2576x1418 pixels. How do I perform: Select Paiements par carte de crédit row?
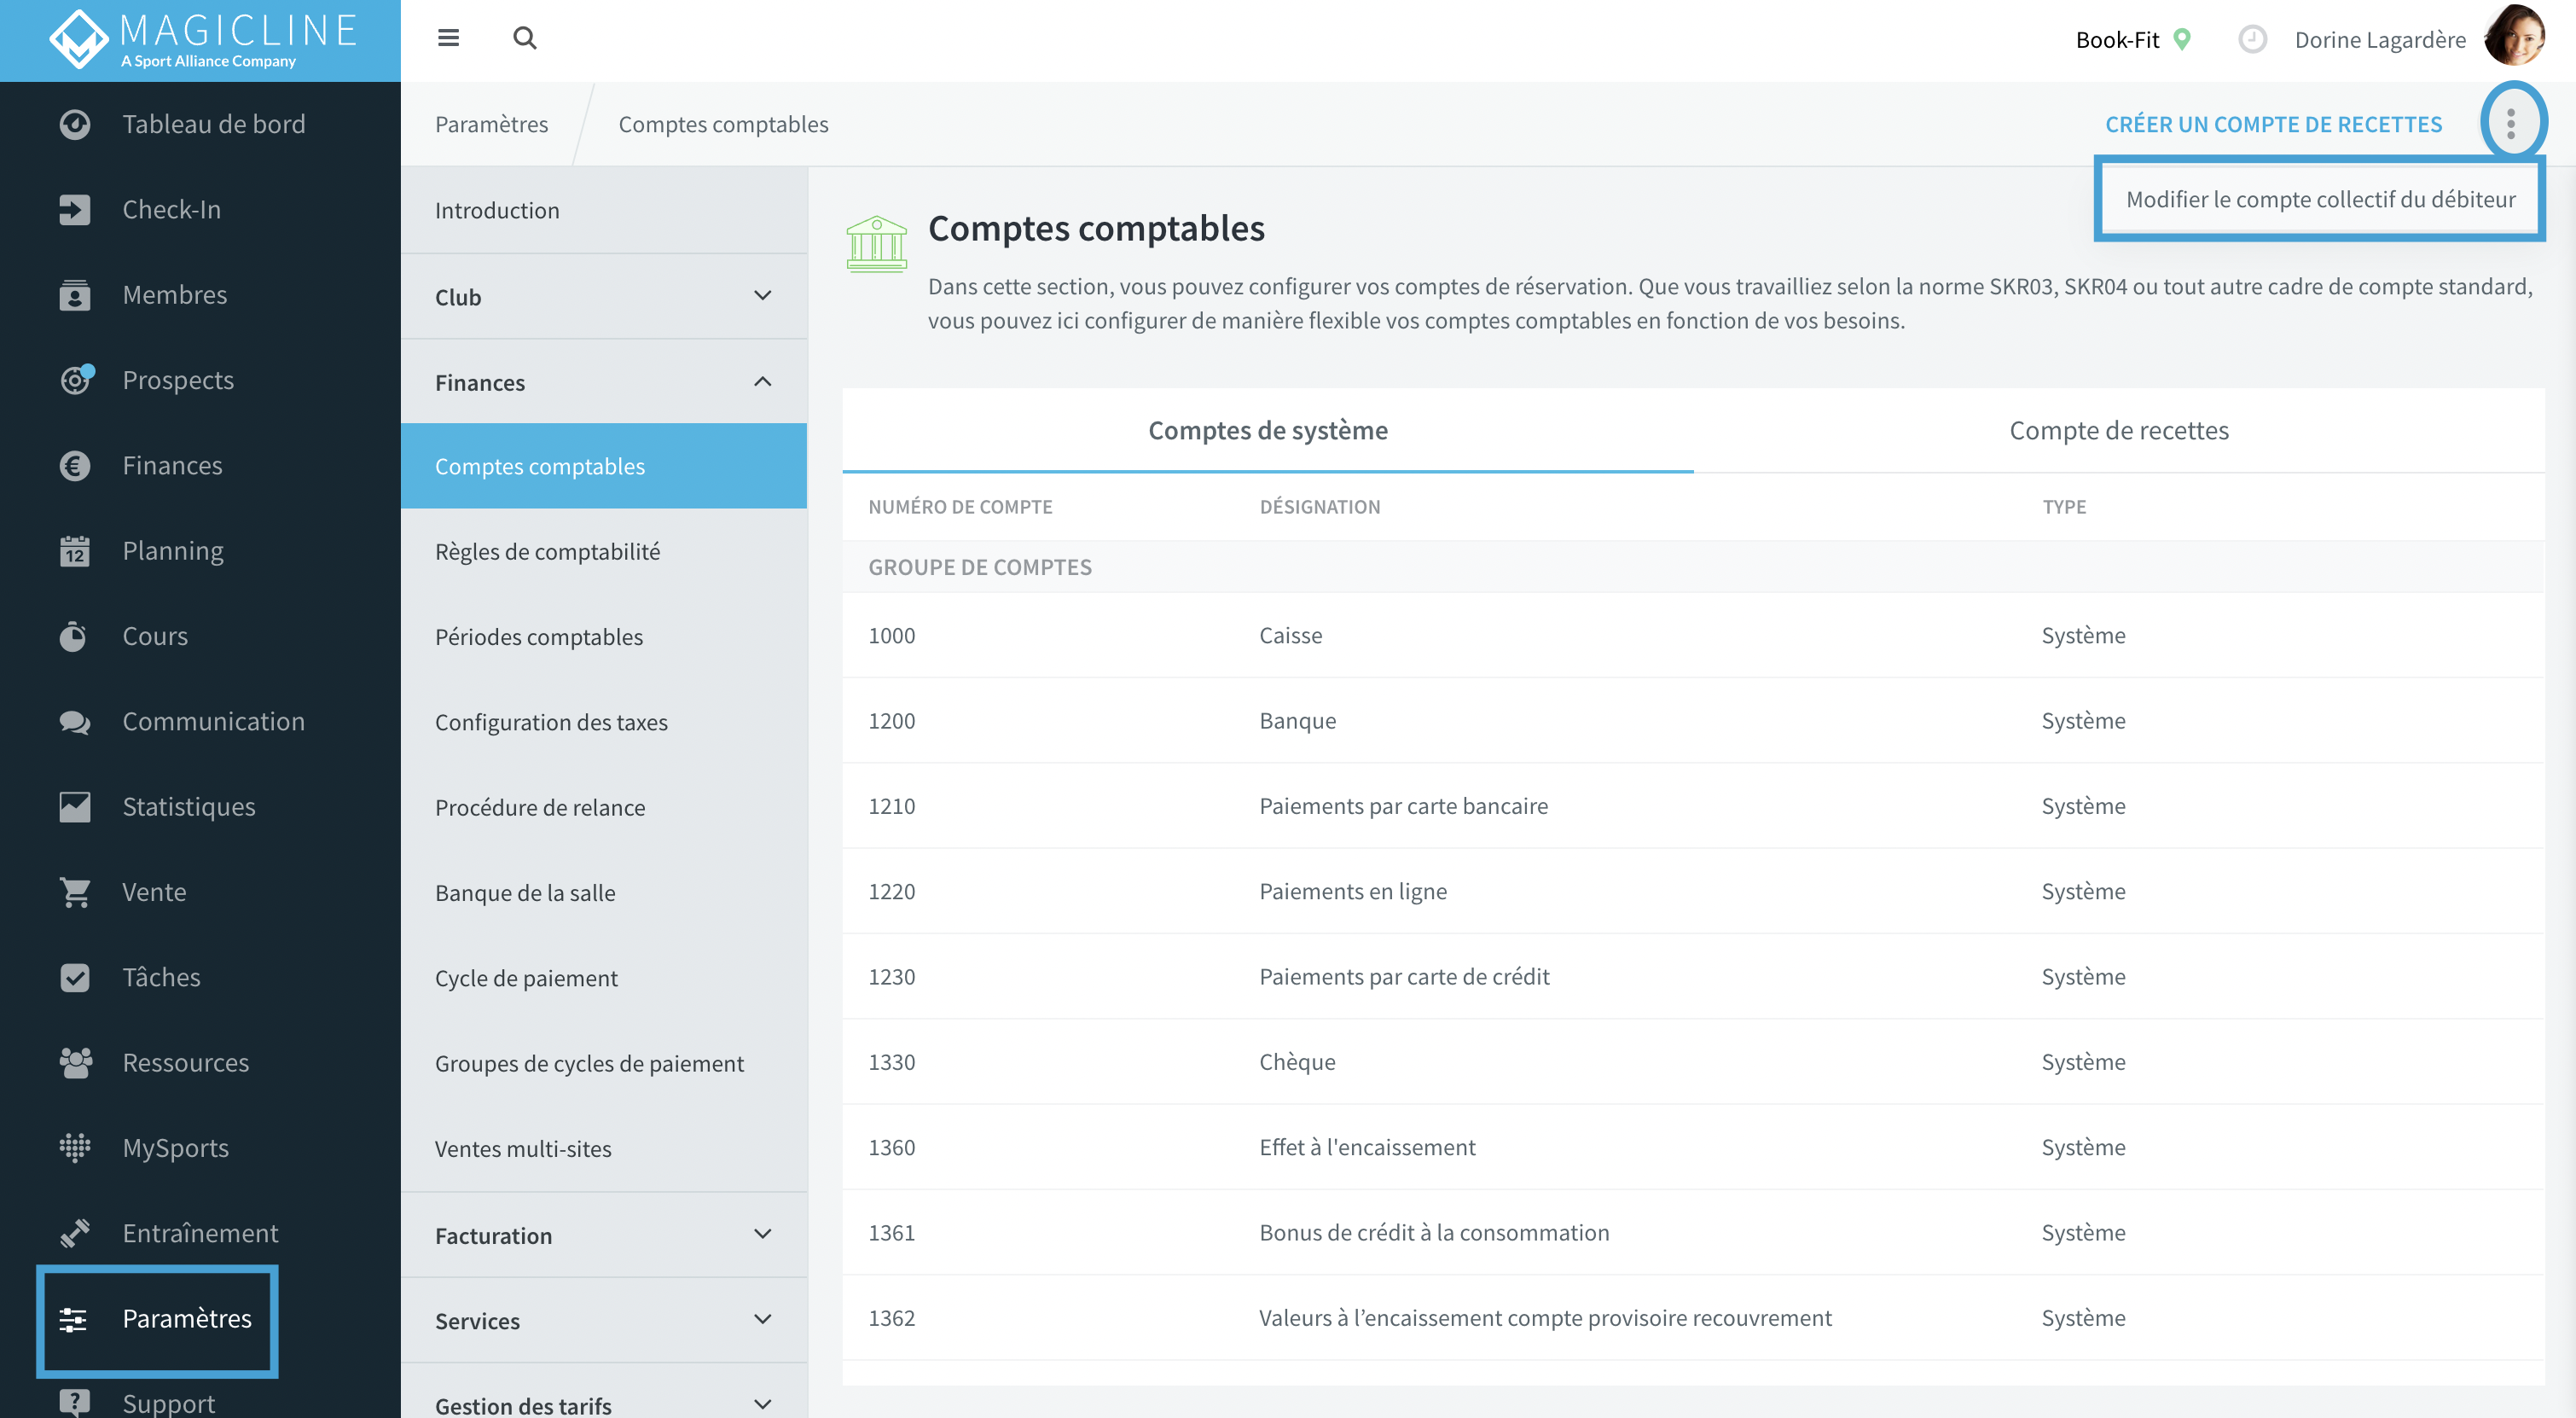tap(1693, 976)
